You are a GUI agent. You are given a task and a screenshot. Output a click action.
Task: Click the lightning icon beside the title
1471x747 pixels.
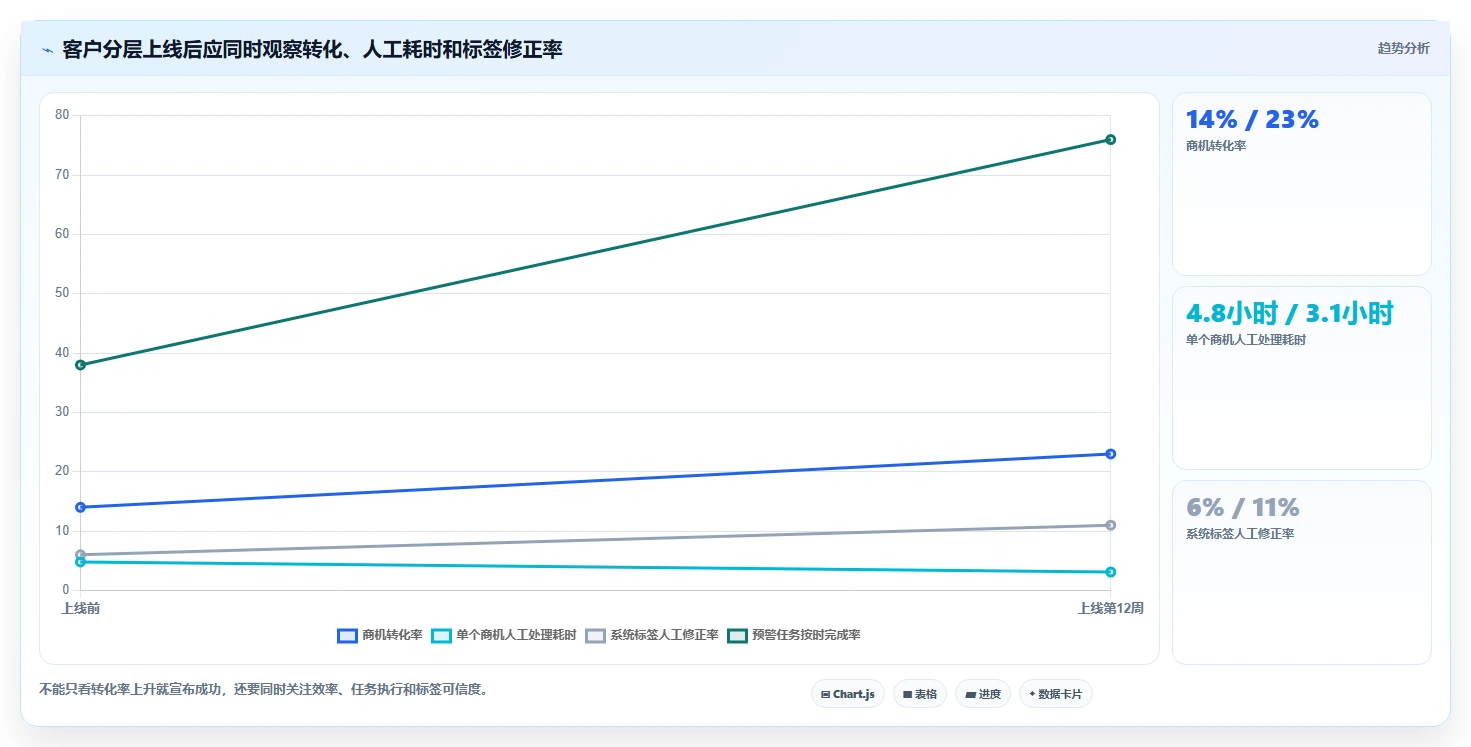coord(47,50)
